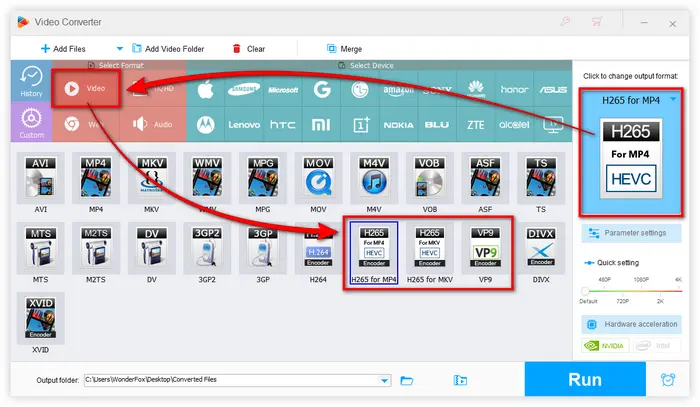Choose the XVID encoder format

[41, 319]
